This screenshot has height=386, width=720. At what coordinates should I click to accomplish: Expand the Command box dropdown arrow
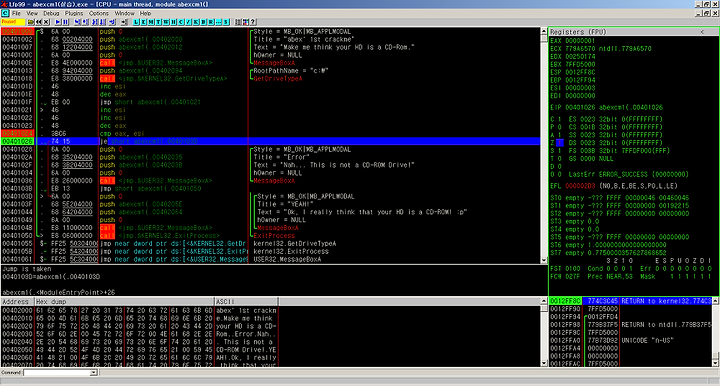pyautogui.click(x=94, y=373)
